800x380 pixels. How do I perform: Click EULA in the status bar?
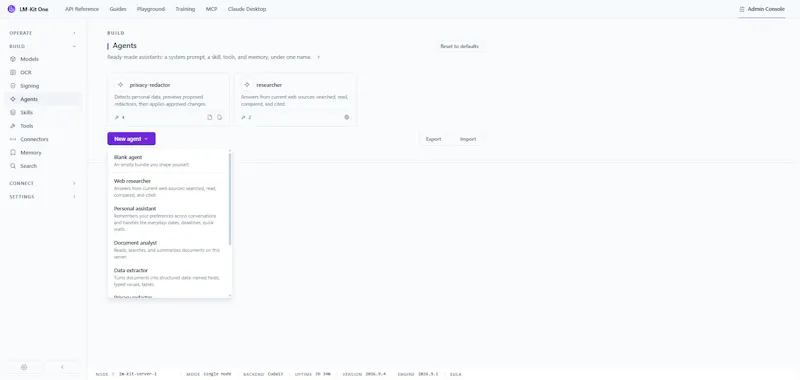pos(456,374)
